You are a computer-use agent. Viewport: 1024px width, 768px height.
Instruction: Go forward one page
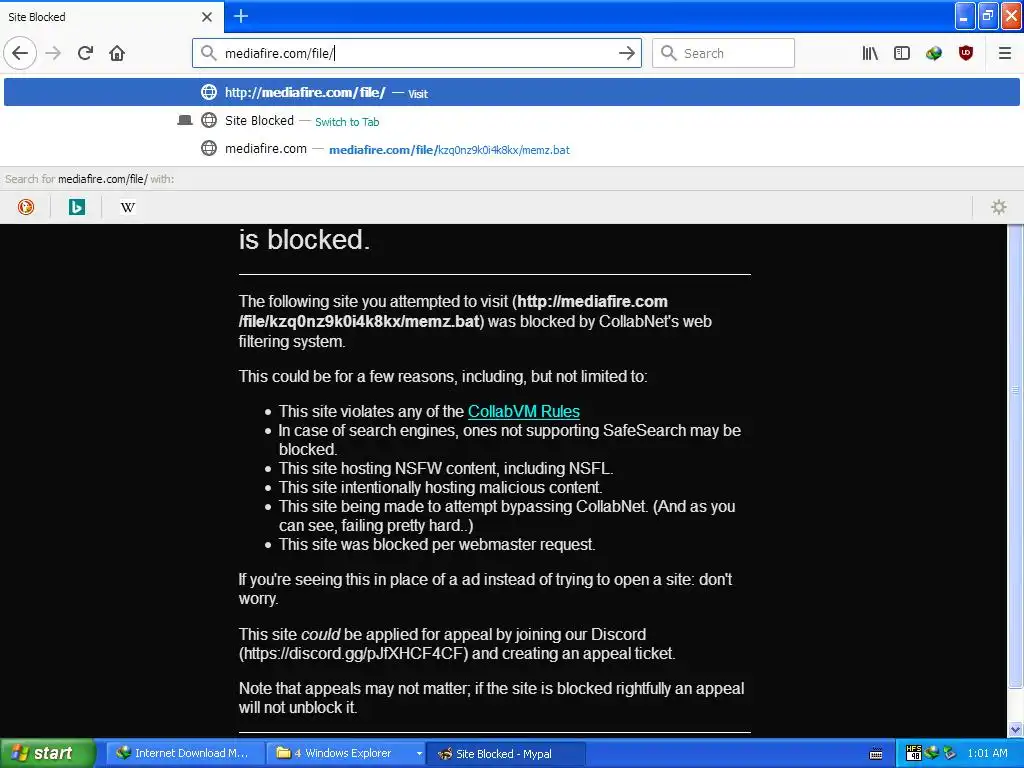[x=54, y=53]
